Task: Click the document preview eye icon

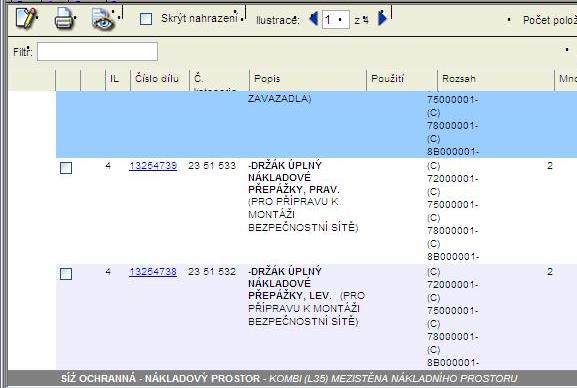Action: [x=103, y=19]
